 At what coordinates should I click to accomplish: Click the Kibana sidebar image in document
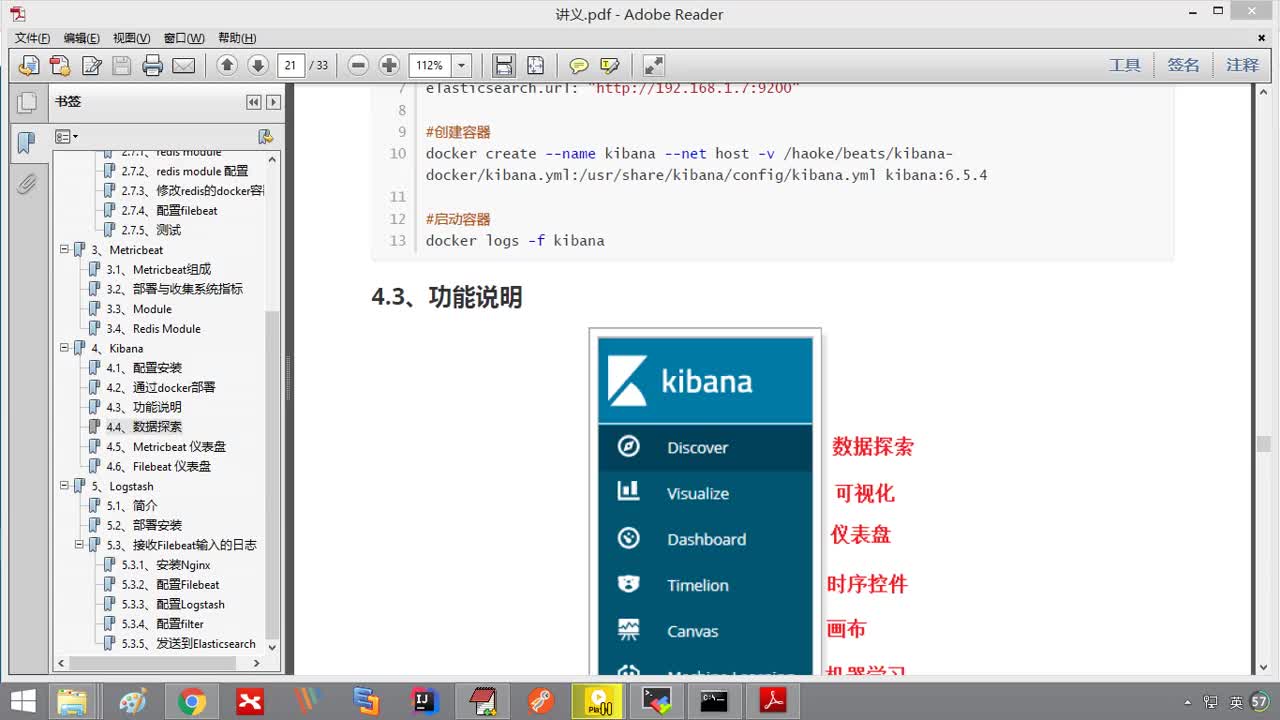(705, 502)
